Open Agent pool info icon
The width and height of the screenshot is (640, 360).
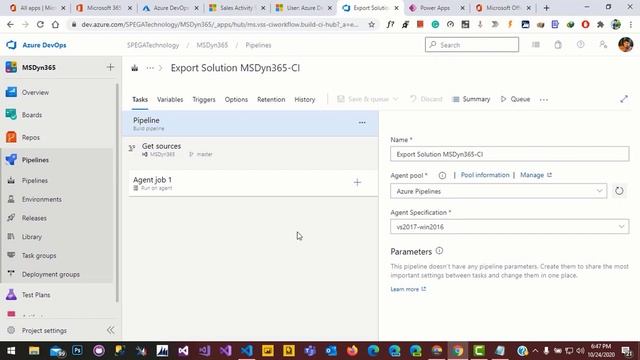pos(442,176)
